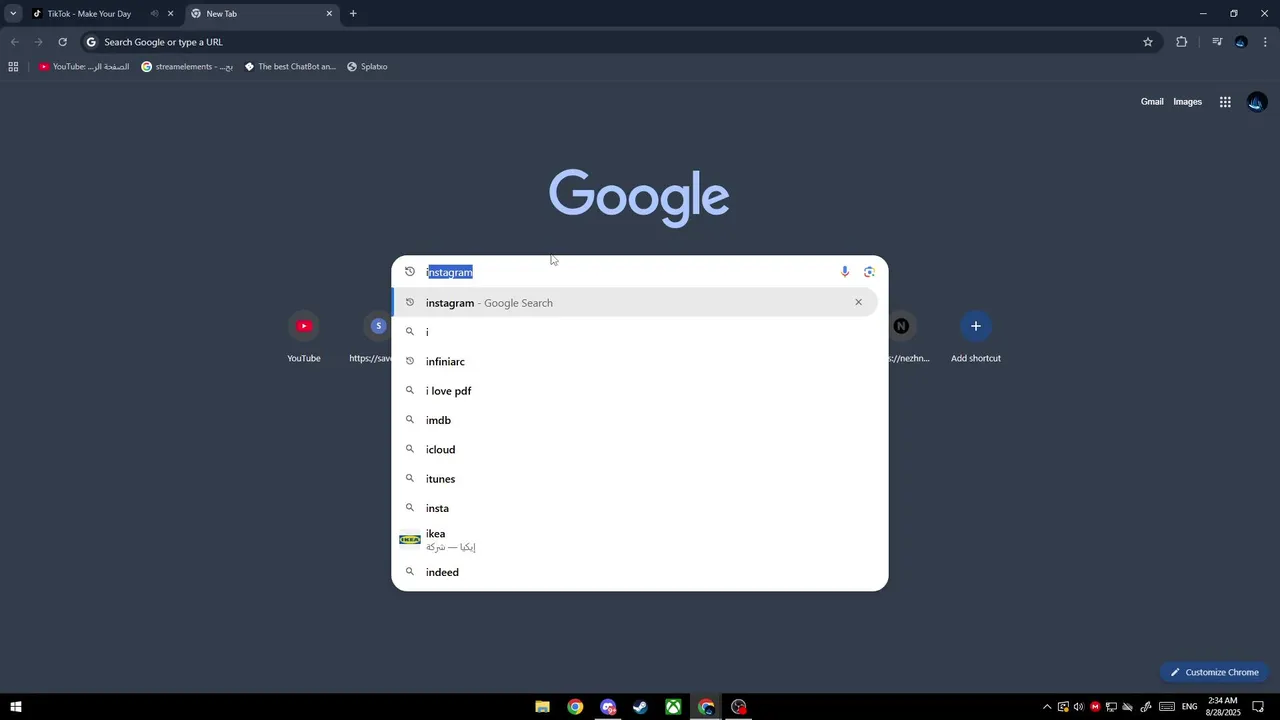Start voice search with microphone icon
Image resolution: width=1280 pixels, height=720 pixels.
[x=845, y=272]
